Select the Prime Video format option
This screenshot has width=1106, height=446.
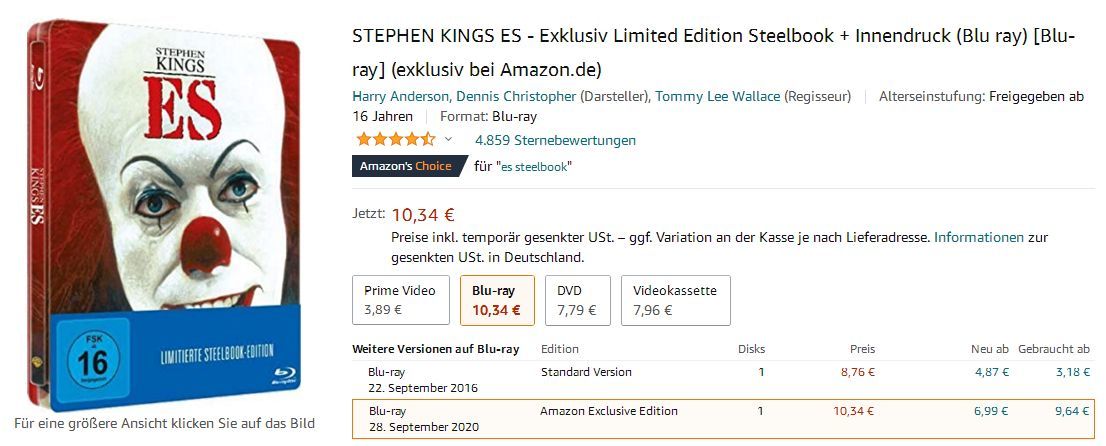coord(401,300)
